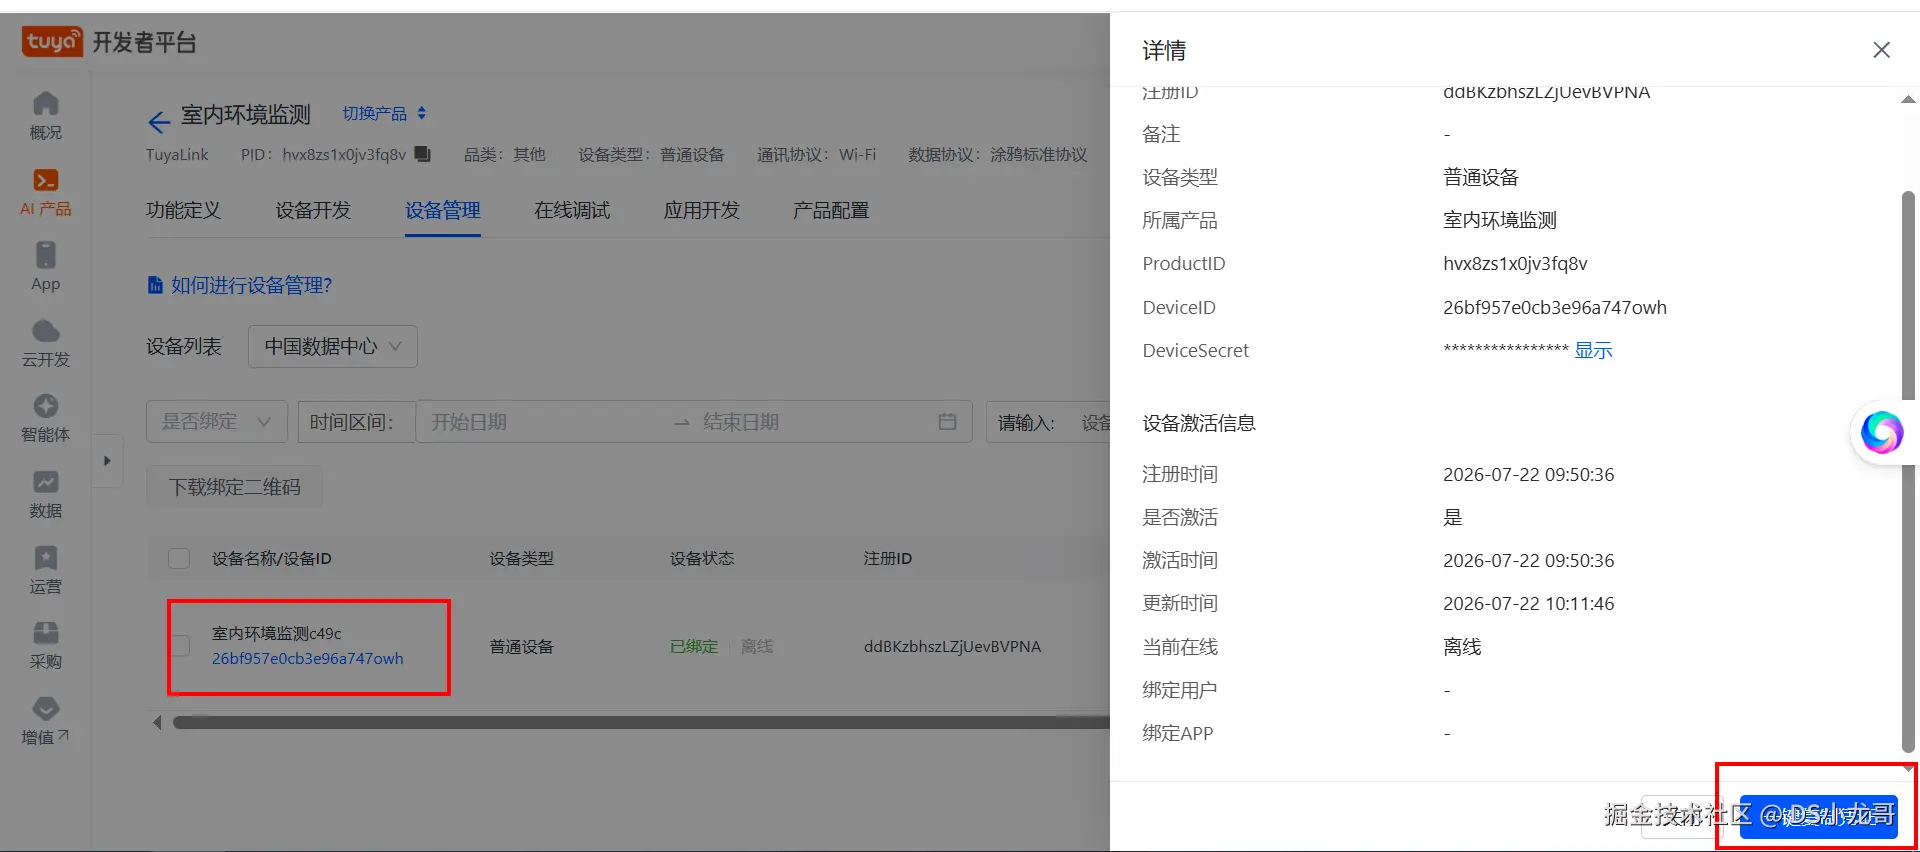Image resolution: width=1920 pixels, height=852 pixels.
Task: Click the device table horizontal scrollbar
Action: (640, 722)
